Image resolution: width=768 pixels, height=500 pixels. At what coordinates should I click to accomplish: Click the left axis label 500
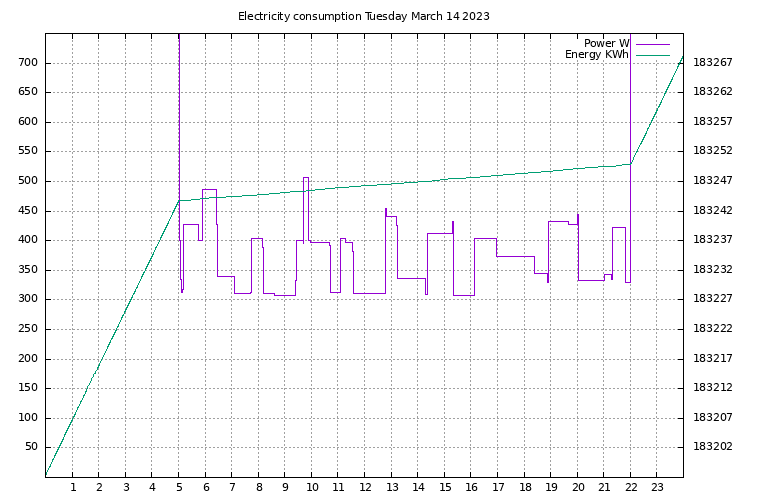tap(28, 181)
